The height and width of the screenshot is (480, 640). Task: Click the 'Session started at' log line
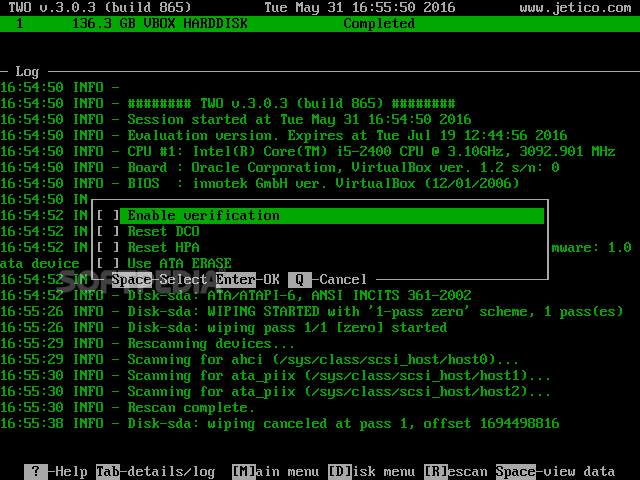coord(236,120)
